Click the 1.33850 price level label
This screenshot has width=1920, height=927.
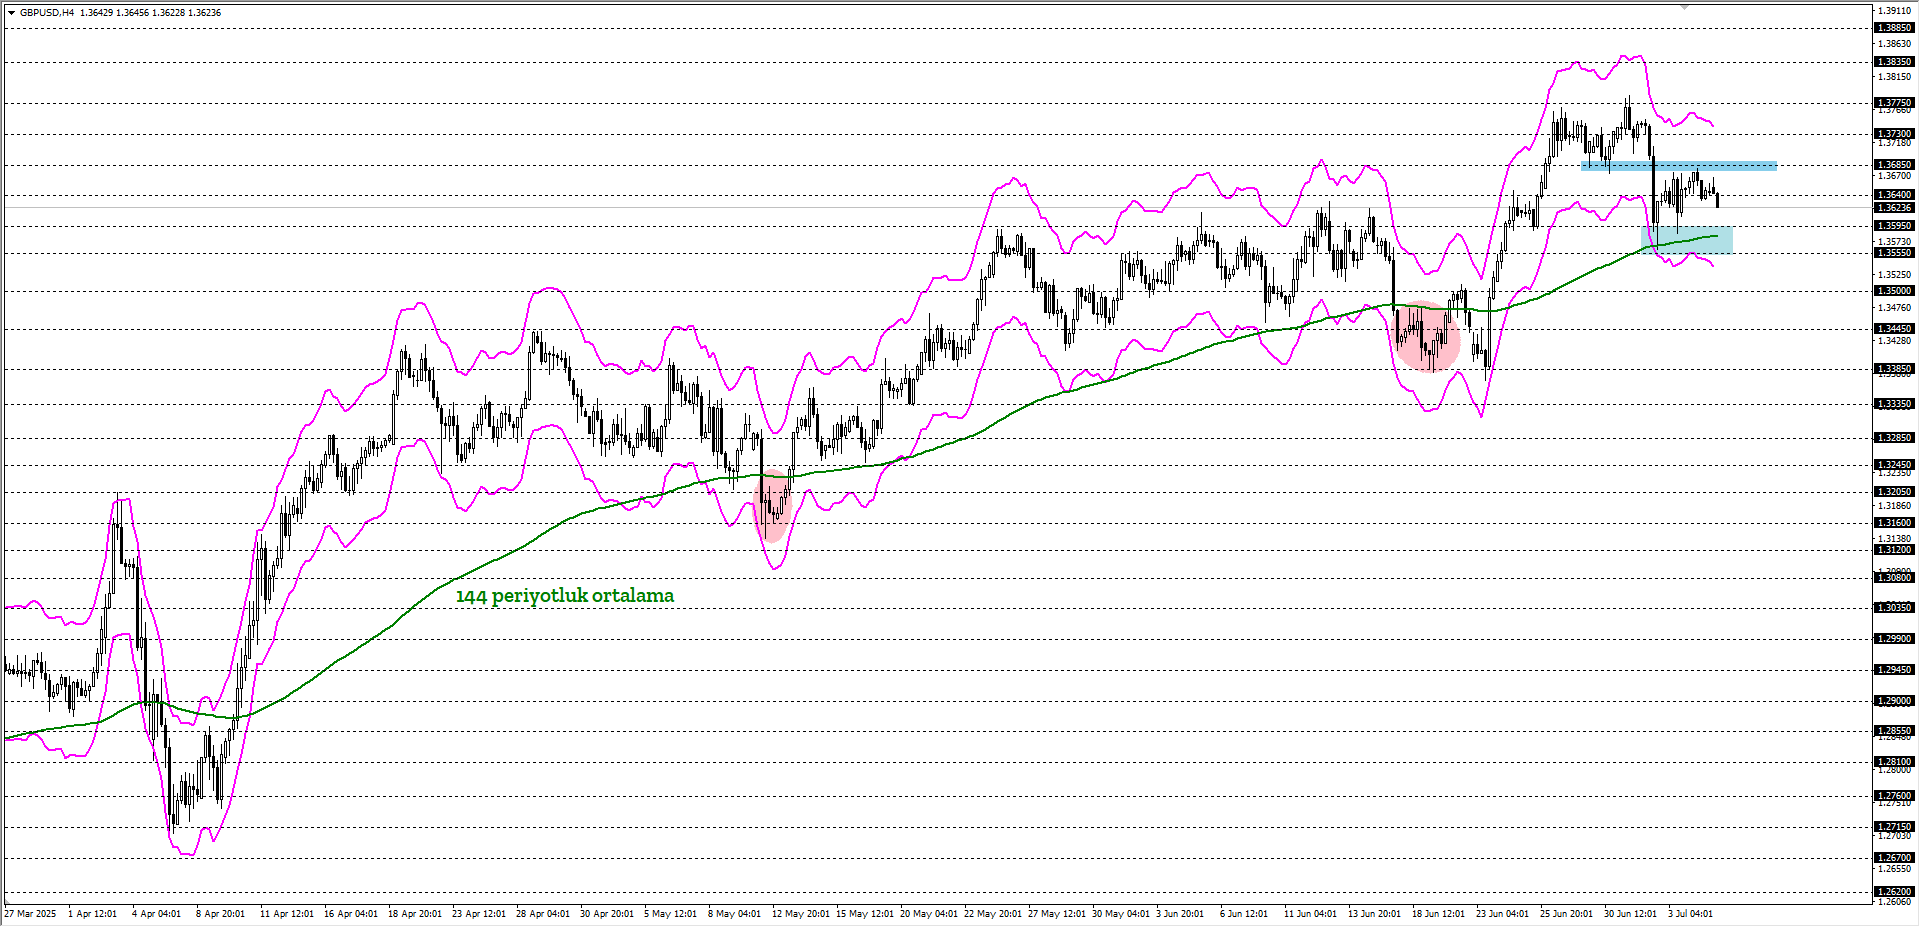coord(1894,369)
